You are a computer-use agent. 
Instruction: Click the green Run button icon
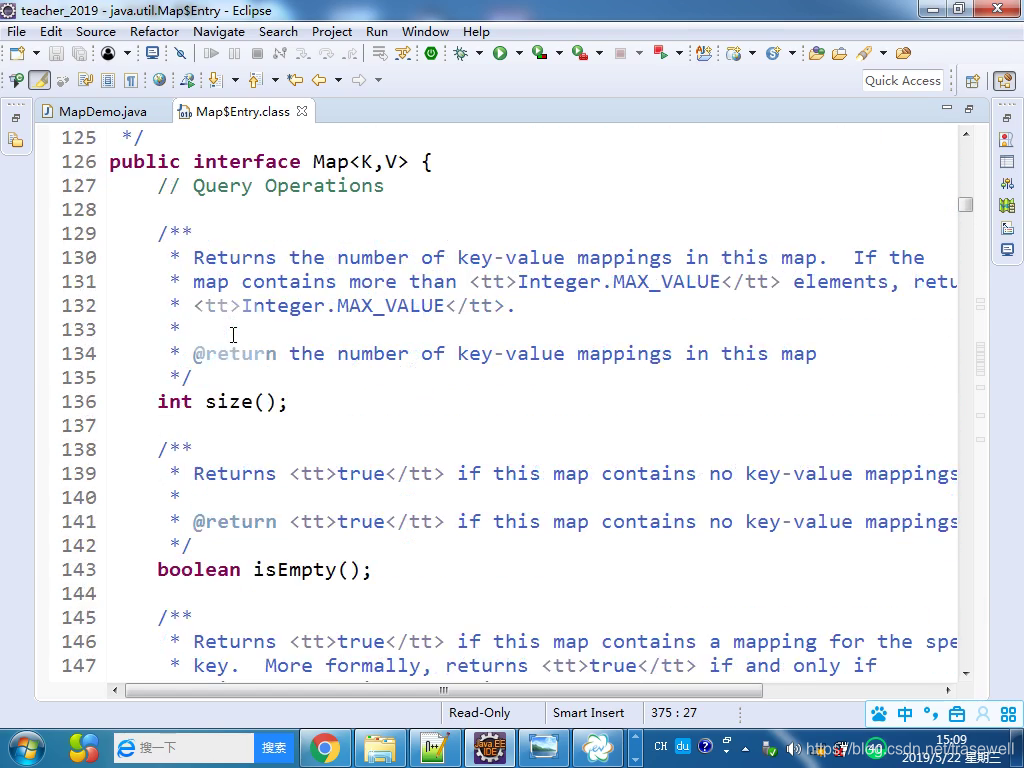coord(500,54)
